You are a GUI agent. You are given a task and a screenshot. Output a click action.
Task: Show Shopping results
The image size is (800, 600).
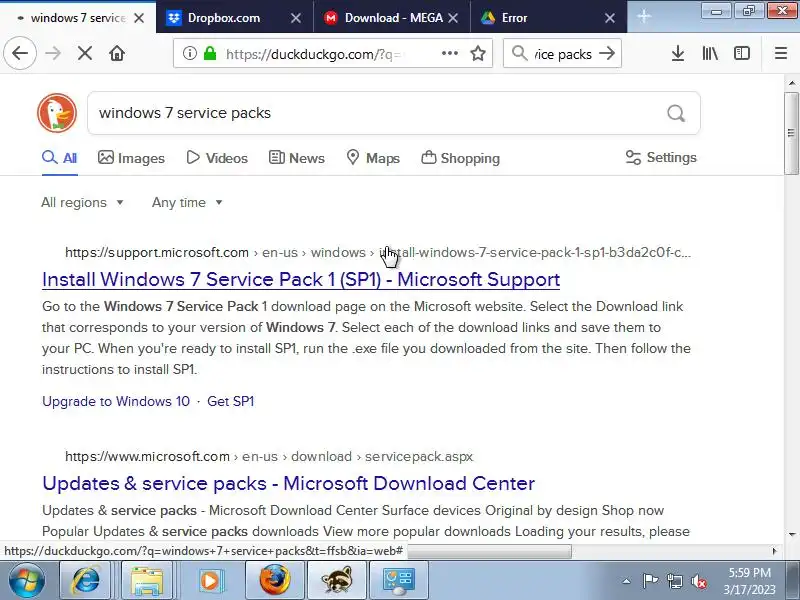(461, 158)
